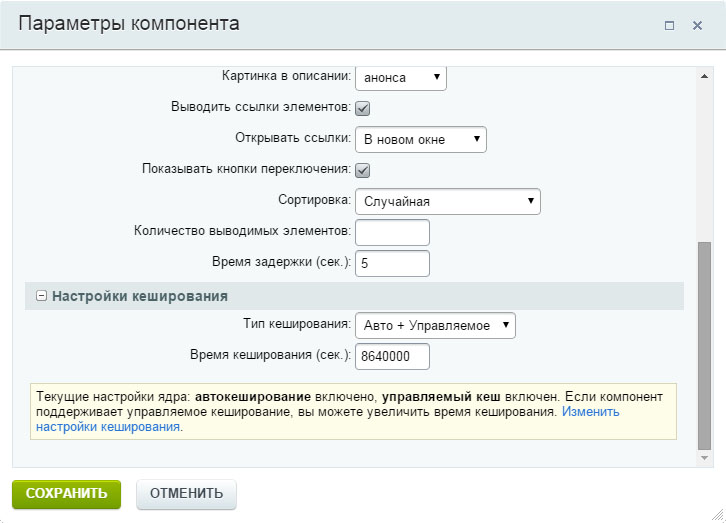Image resolution: width=726 pixels, height=523 pixels.
Task: Maximize the component parameters dialog
Action: [x=669, y=25]
